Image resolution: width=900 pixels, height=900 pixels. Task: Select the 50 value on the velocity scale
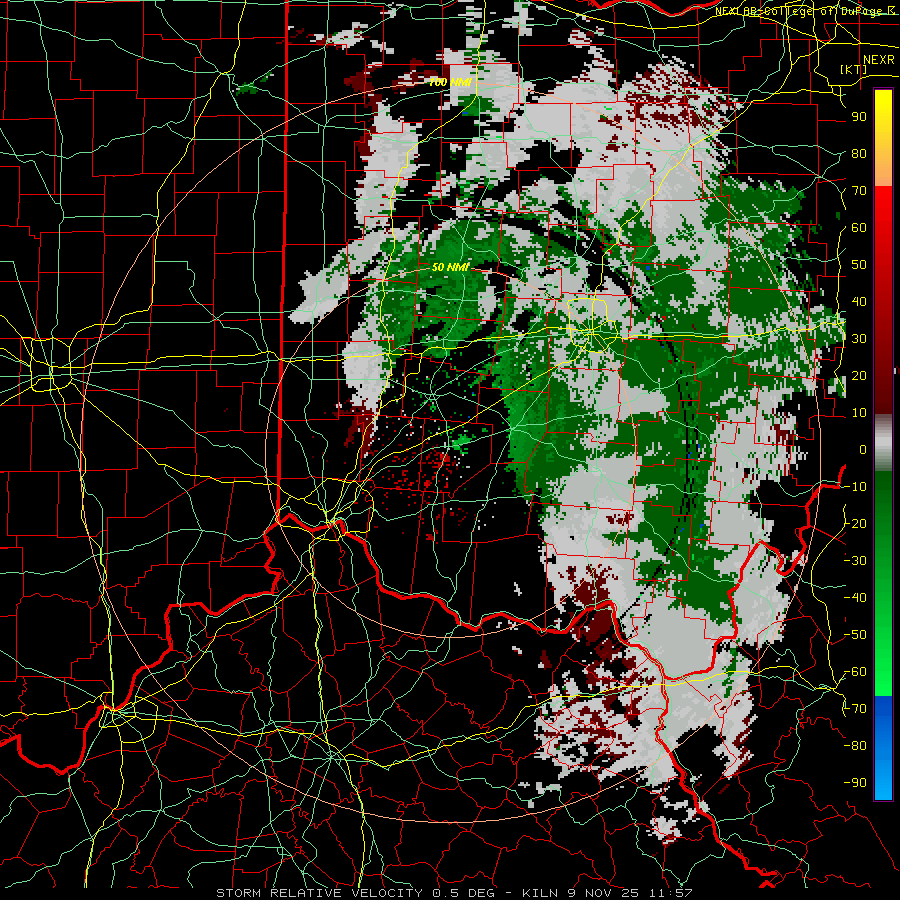tap(859, 265)
